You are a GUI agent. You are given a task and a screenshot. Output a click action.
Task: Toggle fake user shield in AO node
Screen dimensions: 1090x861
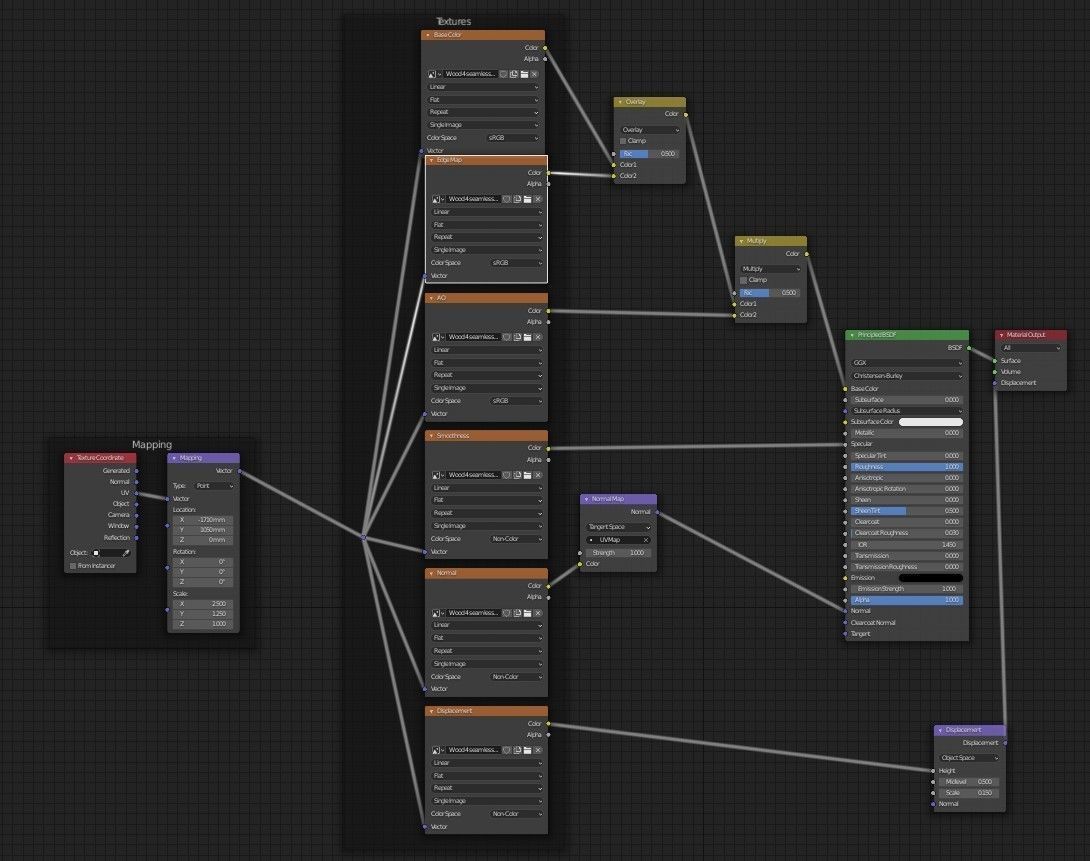(x=507, y=337)
